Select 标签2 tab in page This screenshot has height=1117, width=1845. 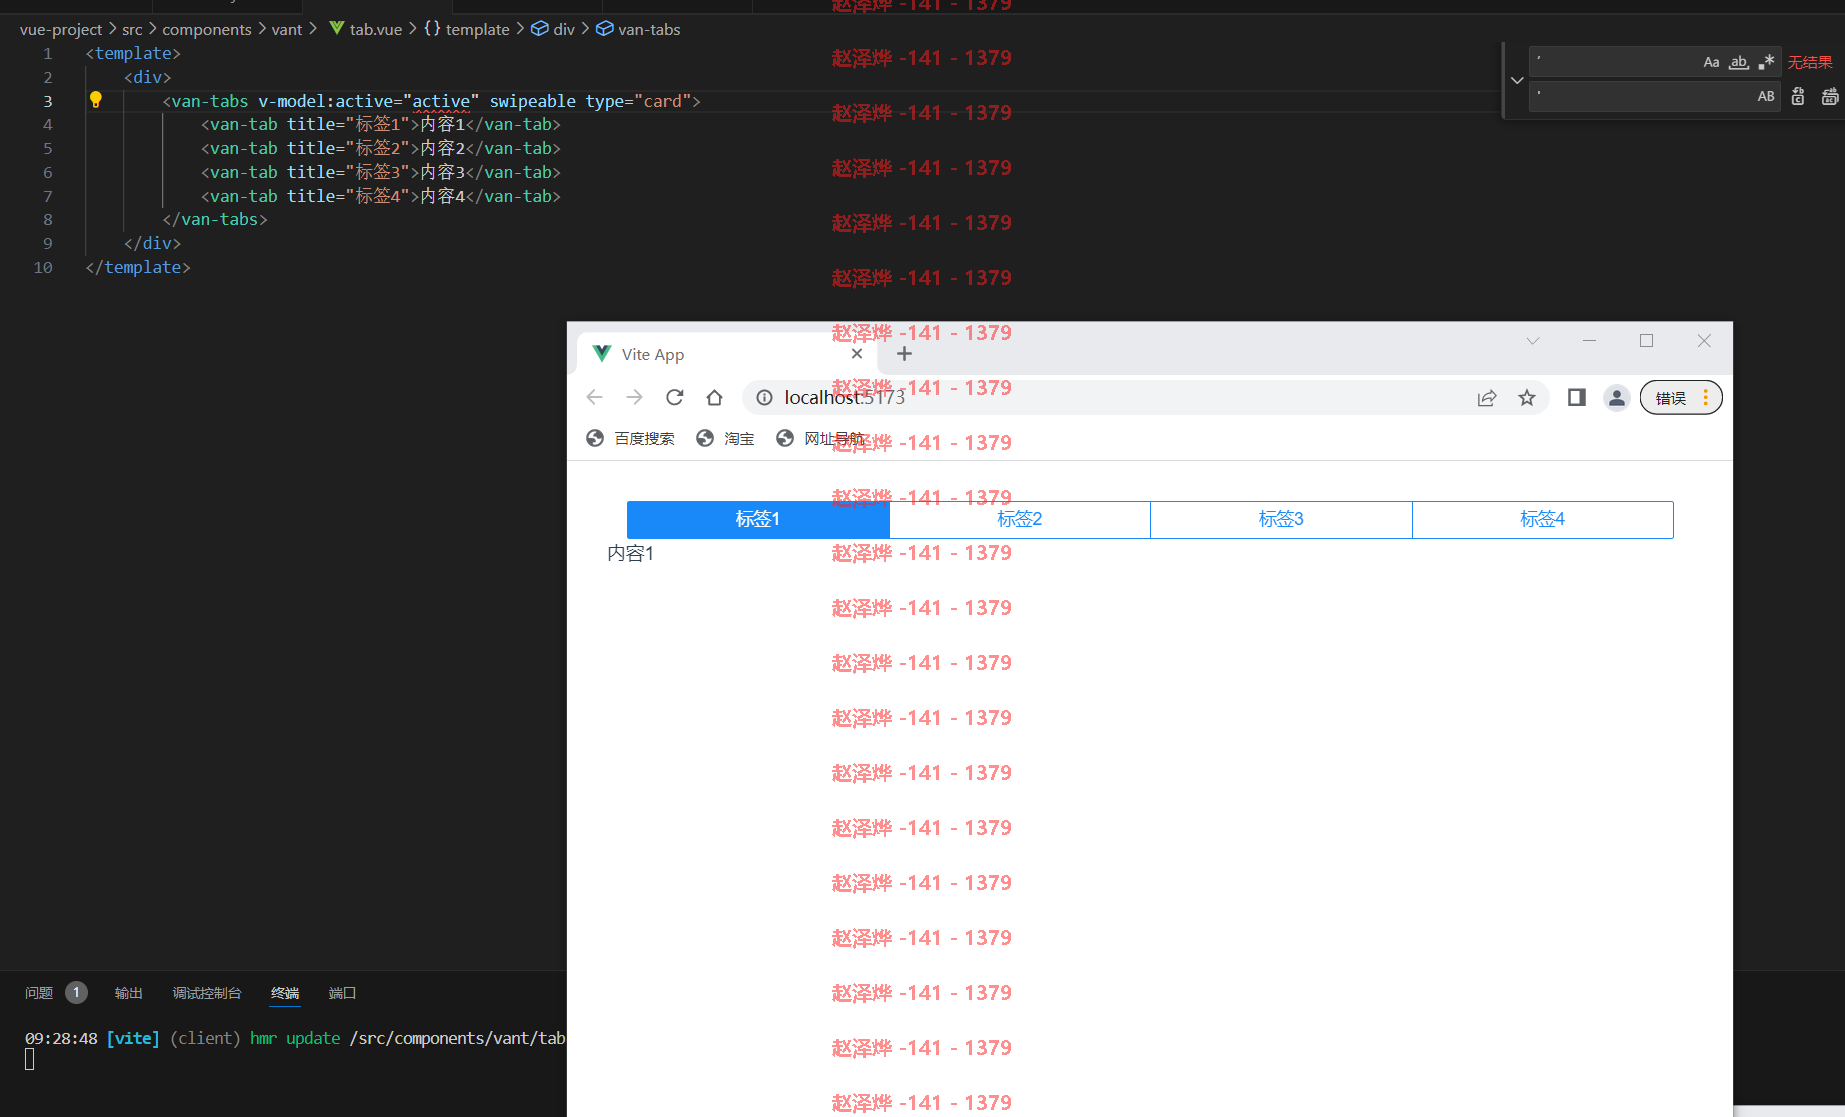click(1020, 519)
